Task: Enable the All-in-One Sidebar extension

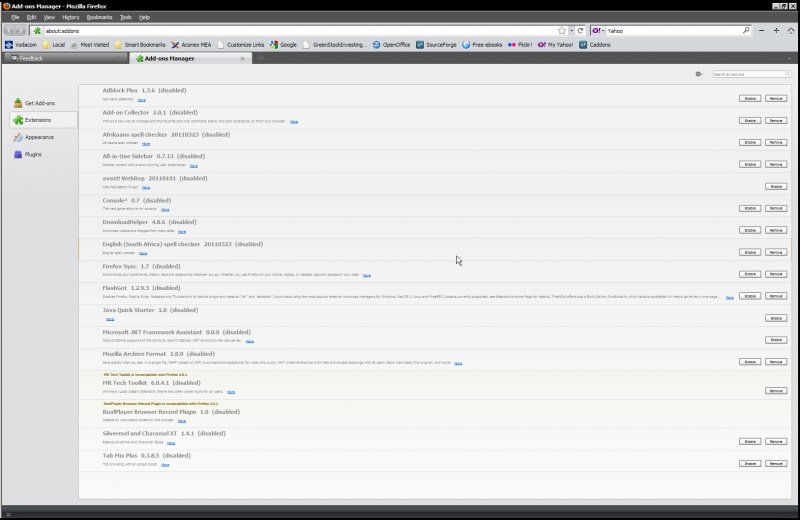Action: point(750,164)
